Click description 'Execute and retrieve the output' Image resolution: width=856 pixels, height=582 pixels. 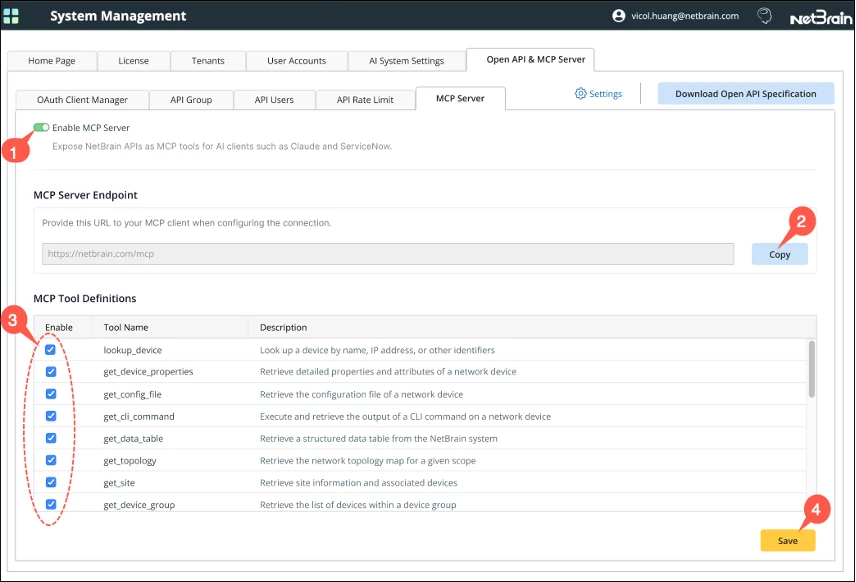point(406,417)
